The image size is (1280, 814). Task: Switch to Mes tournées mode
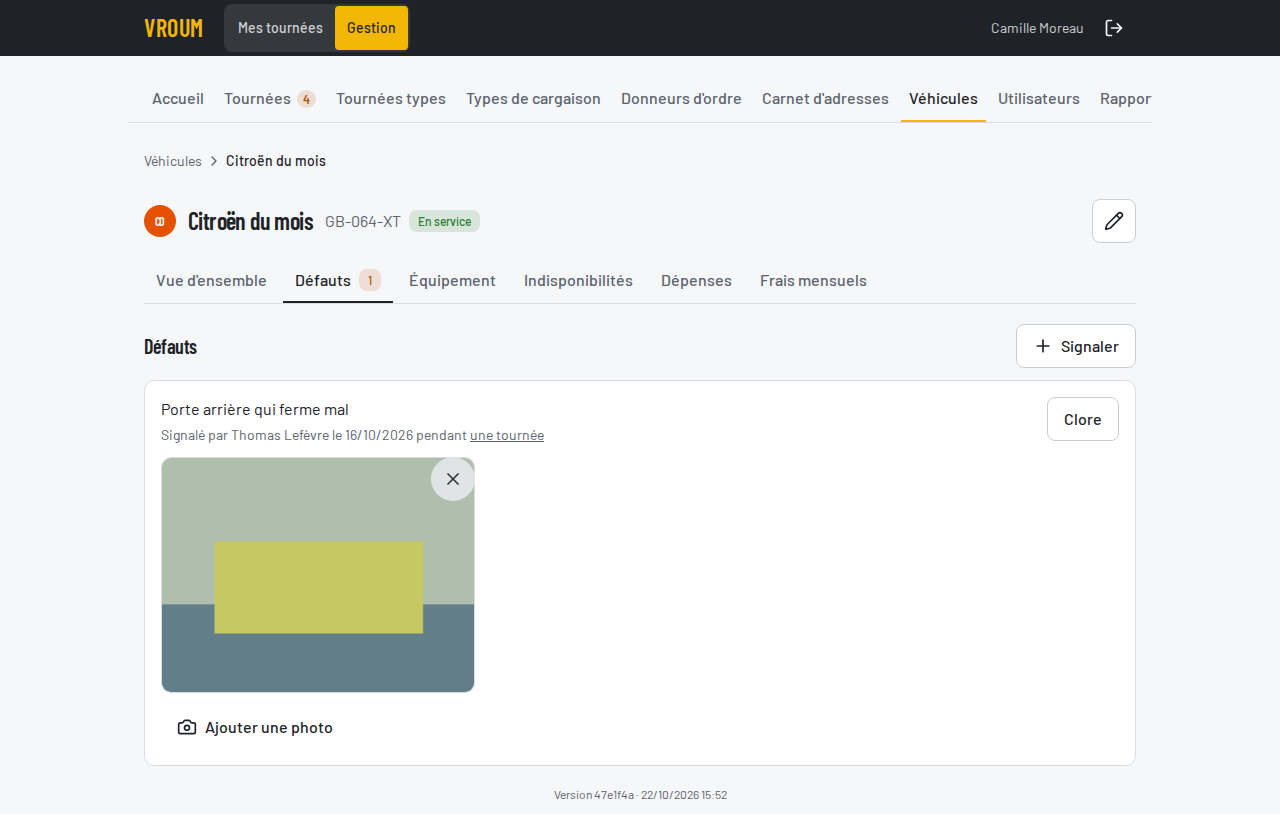[x=280, y=28]
